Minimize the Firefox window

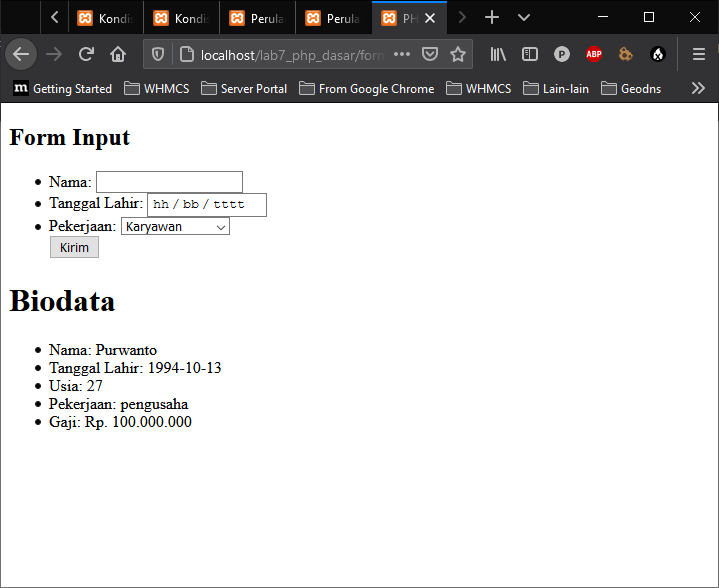coord(603,17)
